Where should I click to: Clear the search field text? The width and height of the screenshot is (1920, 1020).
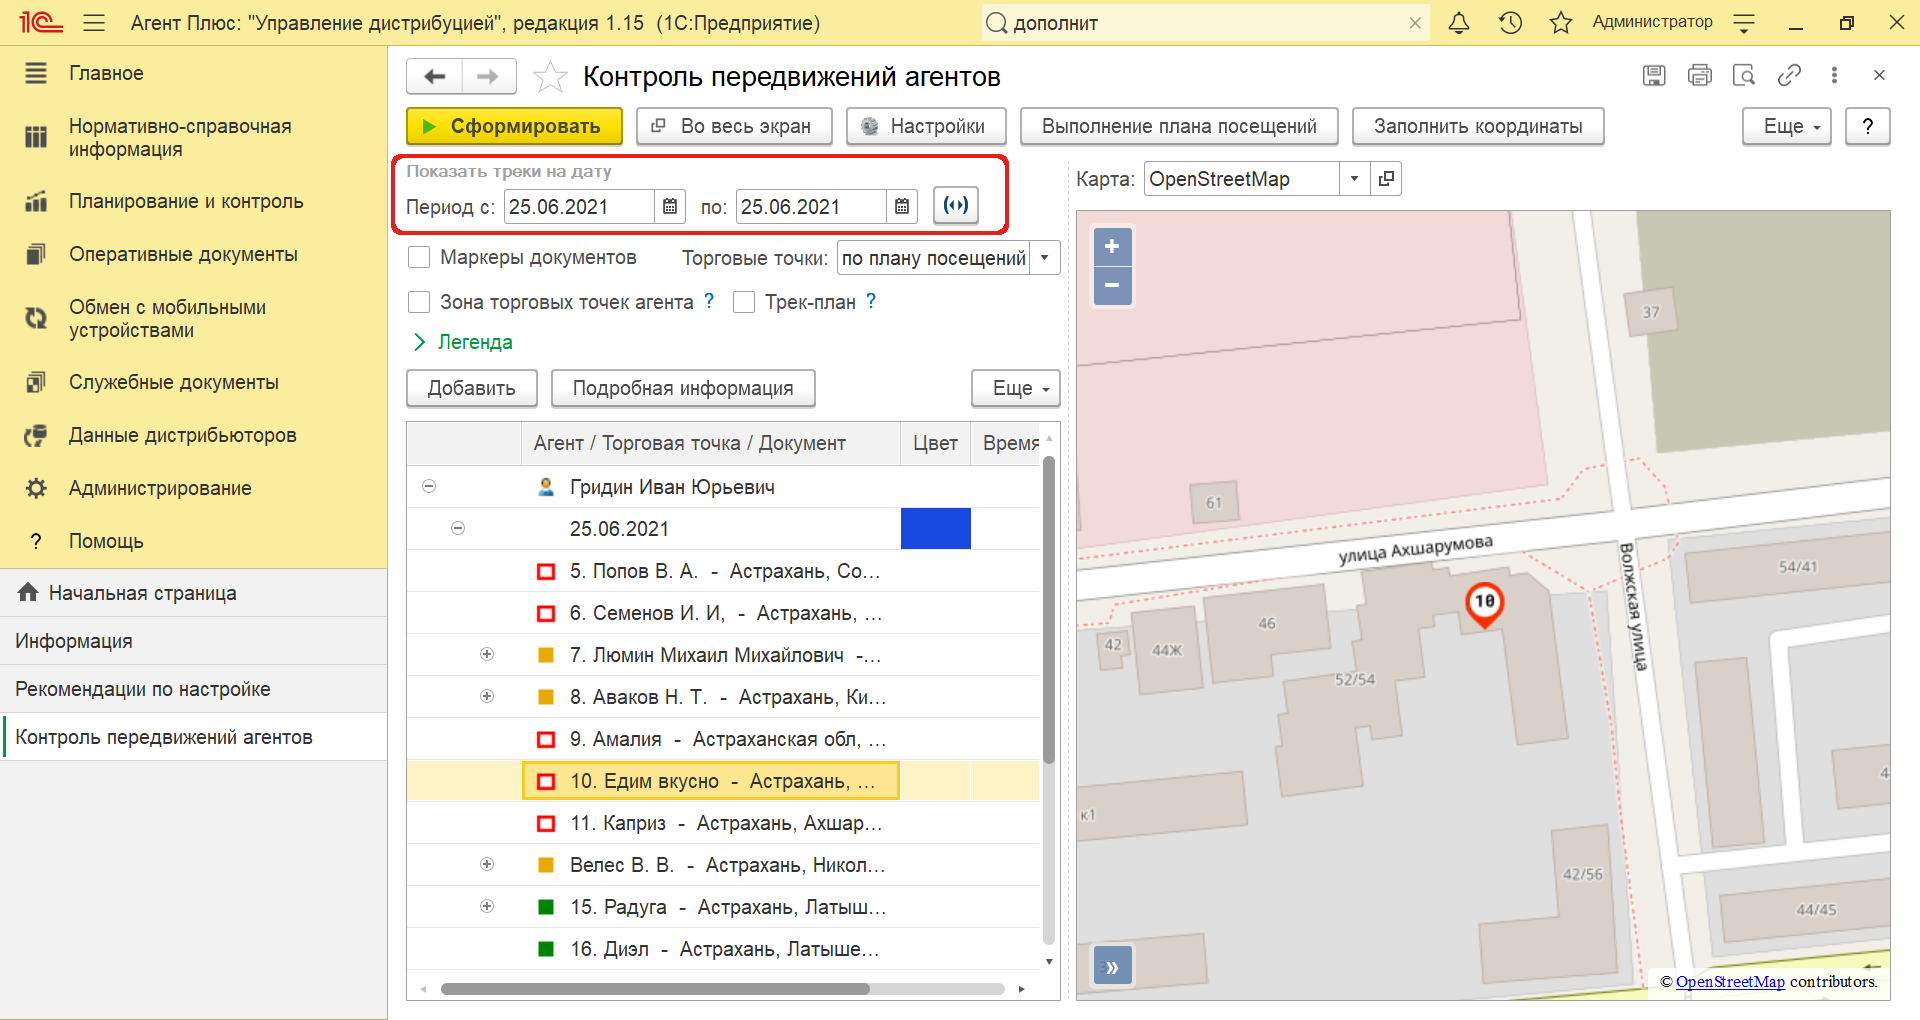[1415, 23]
